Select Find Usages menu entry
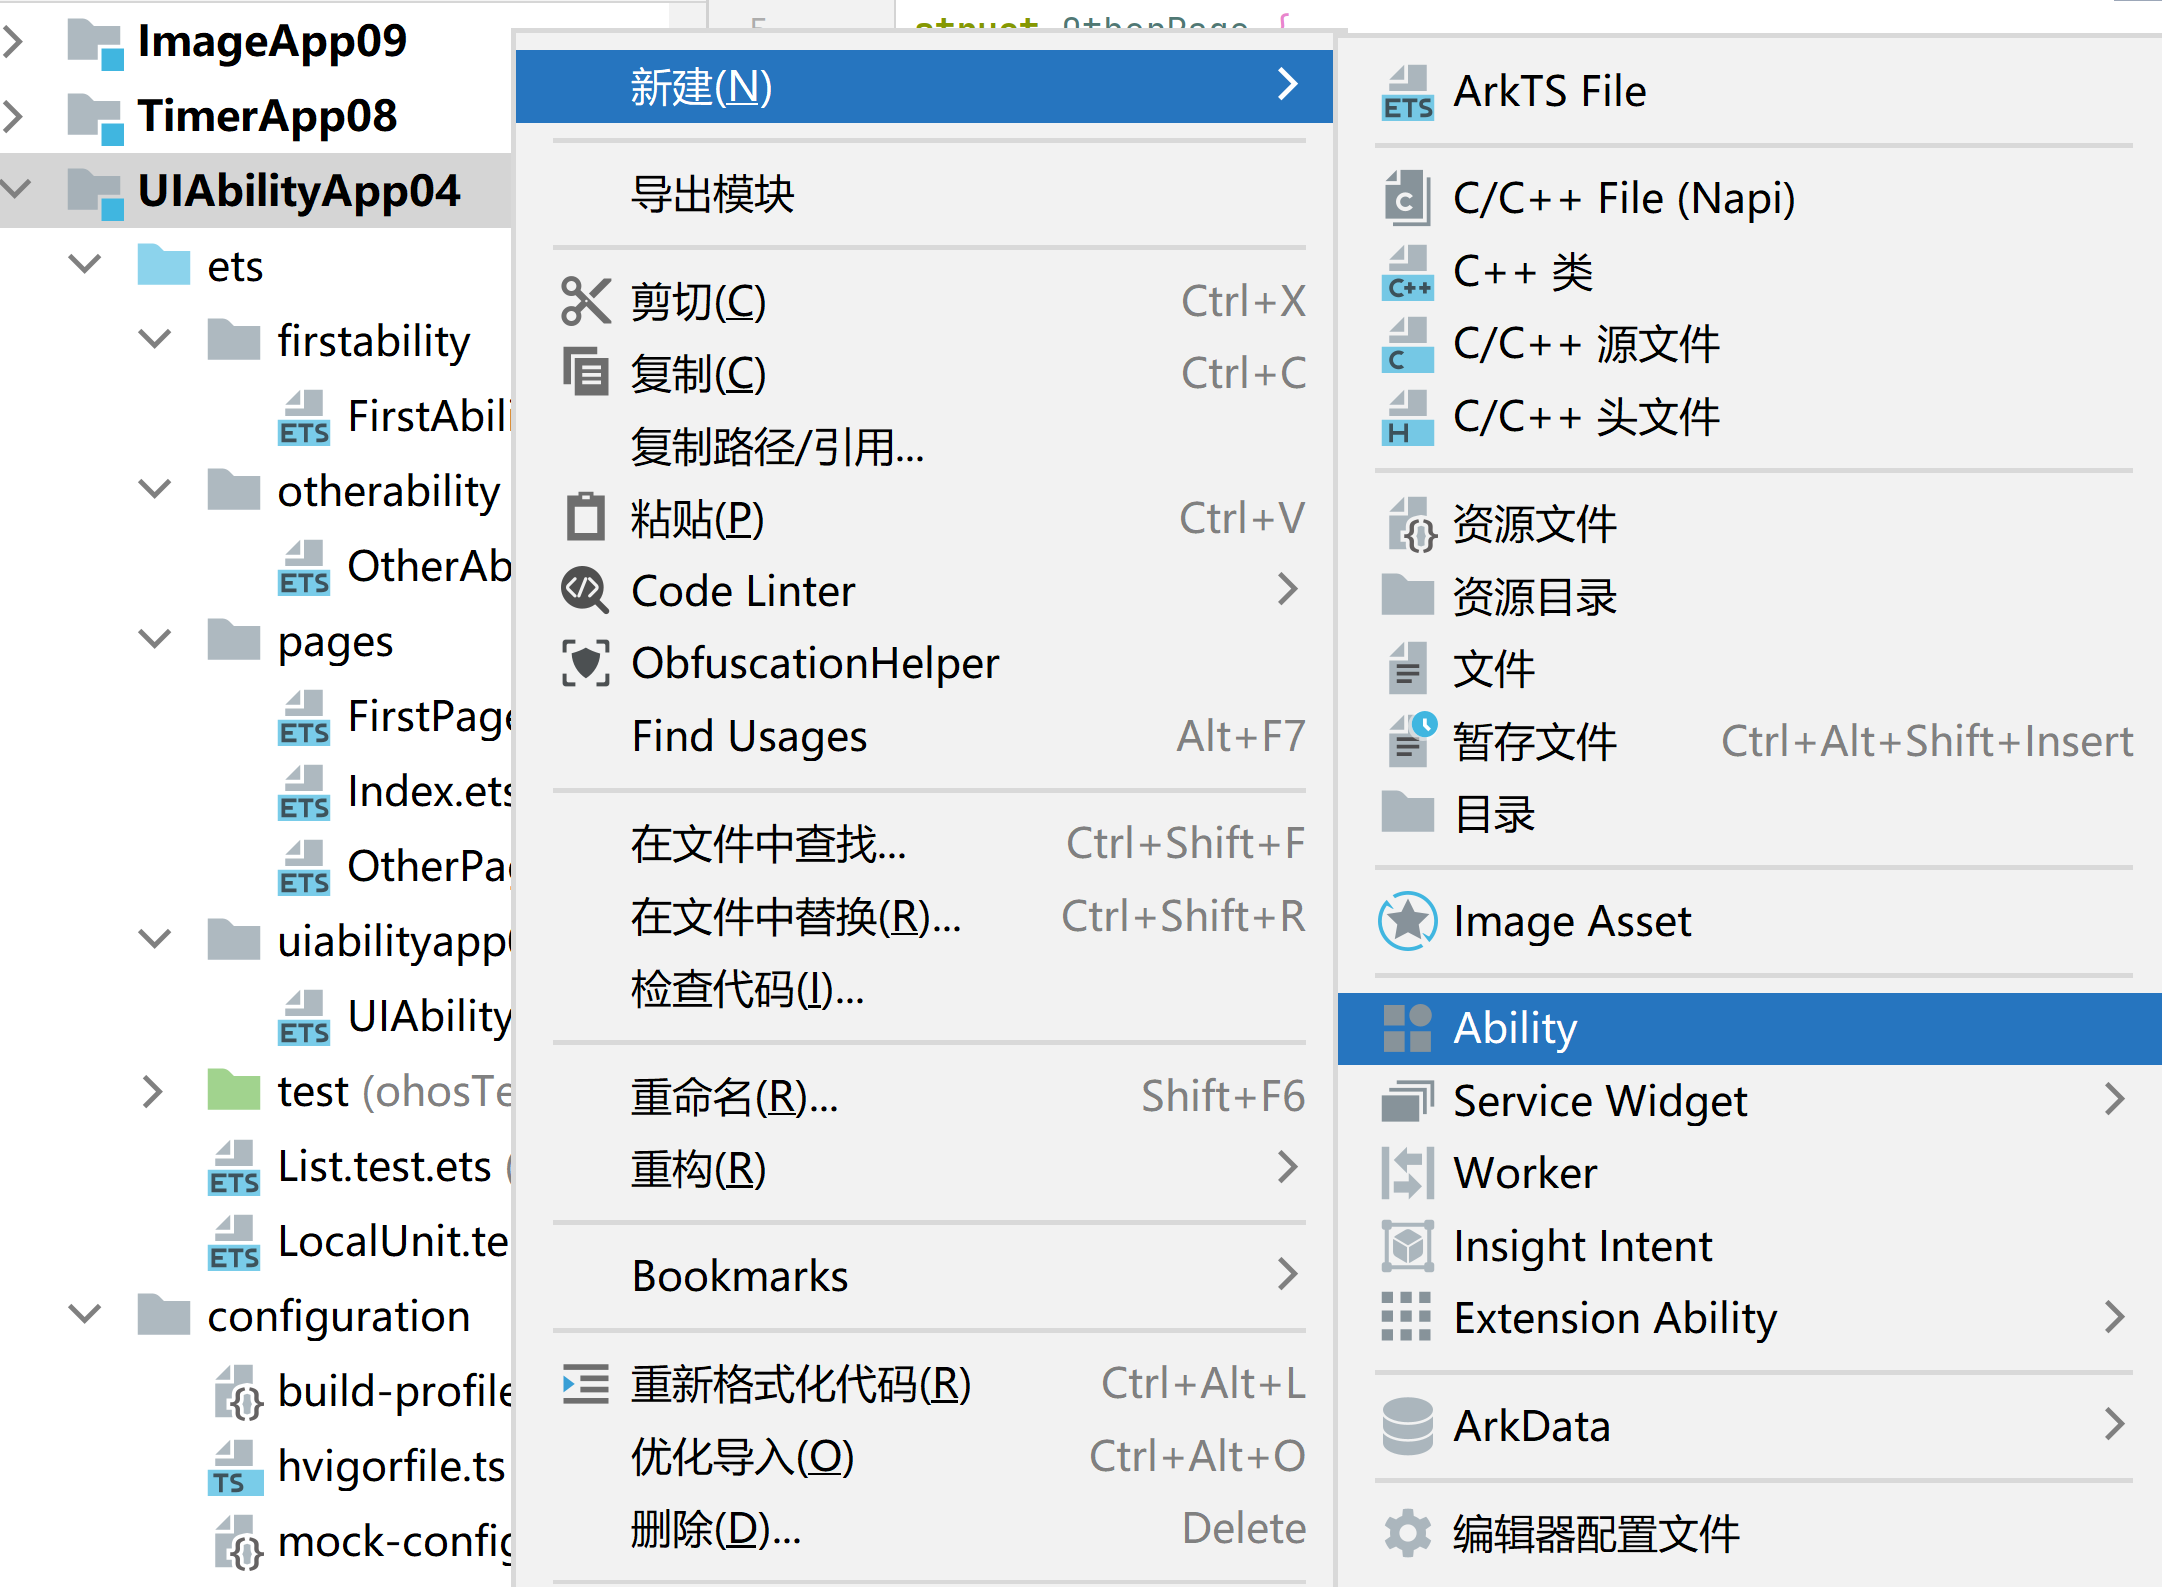The width and height of the screenshot is (2162, 1587). click(749, 737)
